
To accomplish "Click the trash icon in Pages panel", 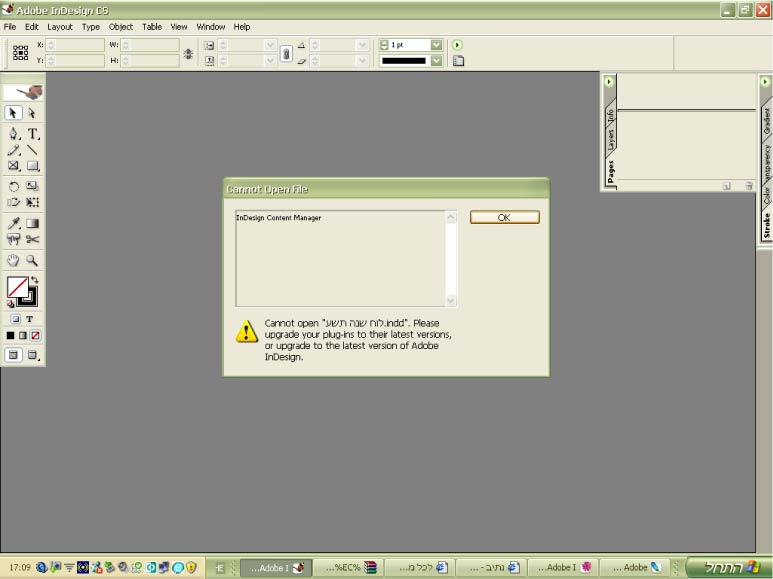I will [749, 186].
